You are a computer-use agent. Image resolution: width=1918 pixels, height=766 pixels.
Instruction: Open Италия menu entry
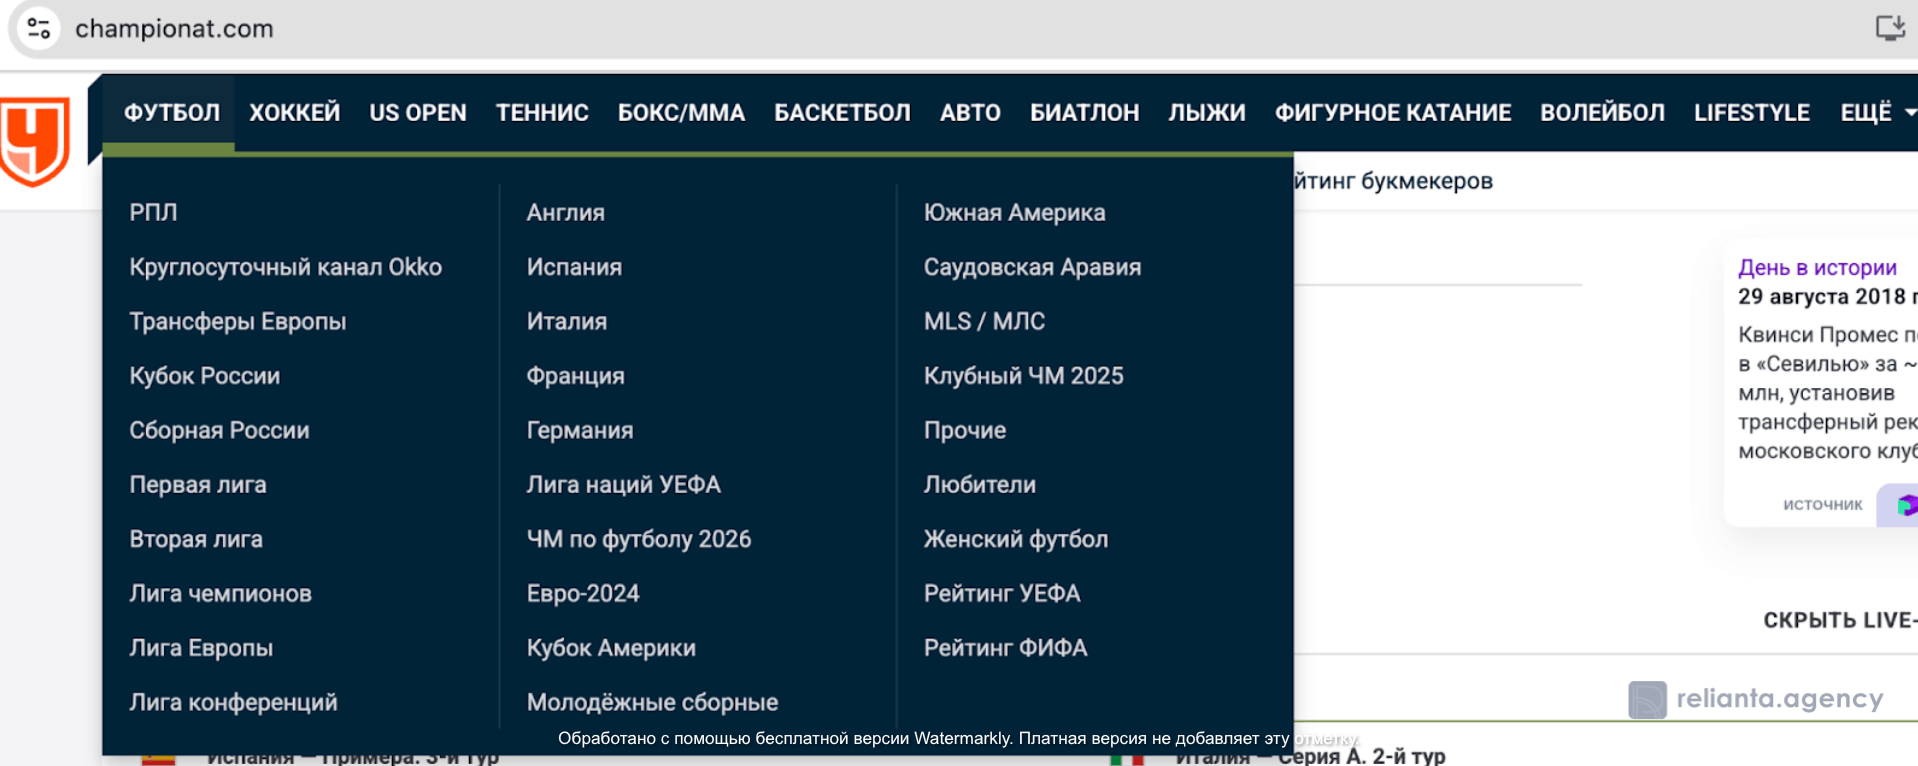tap(566, 321)
